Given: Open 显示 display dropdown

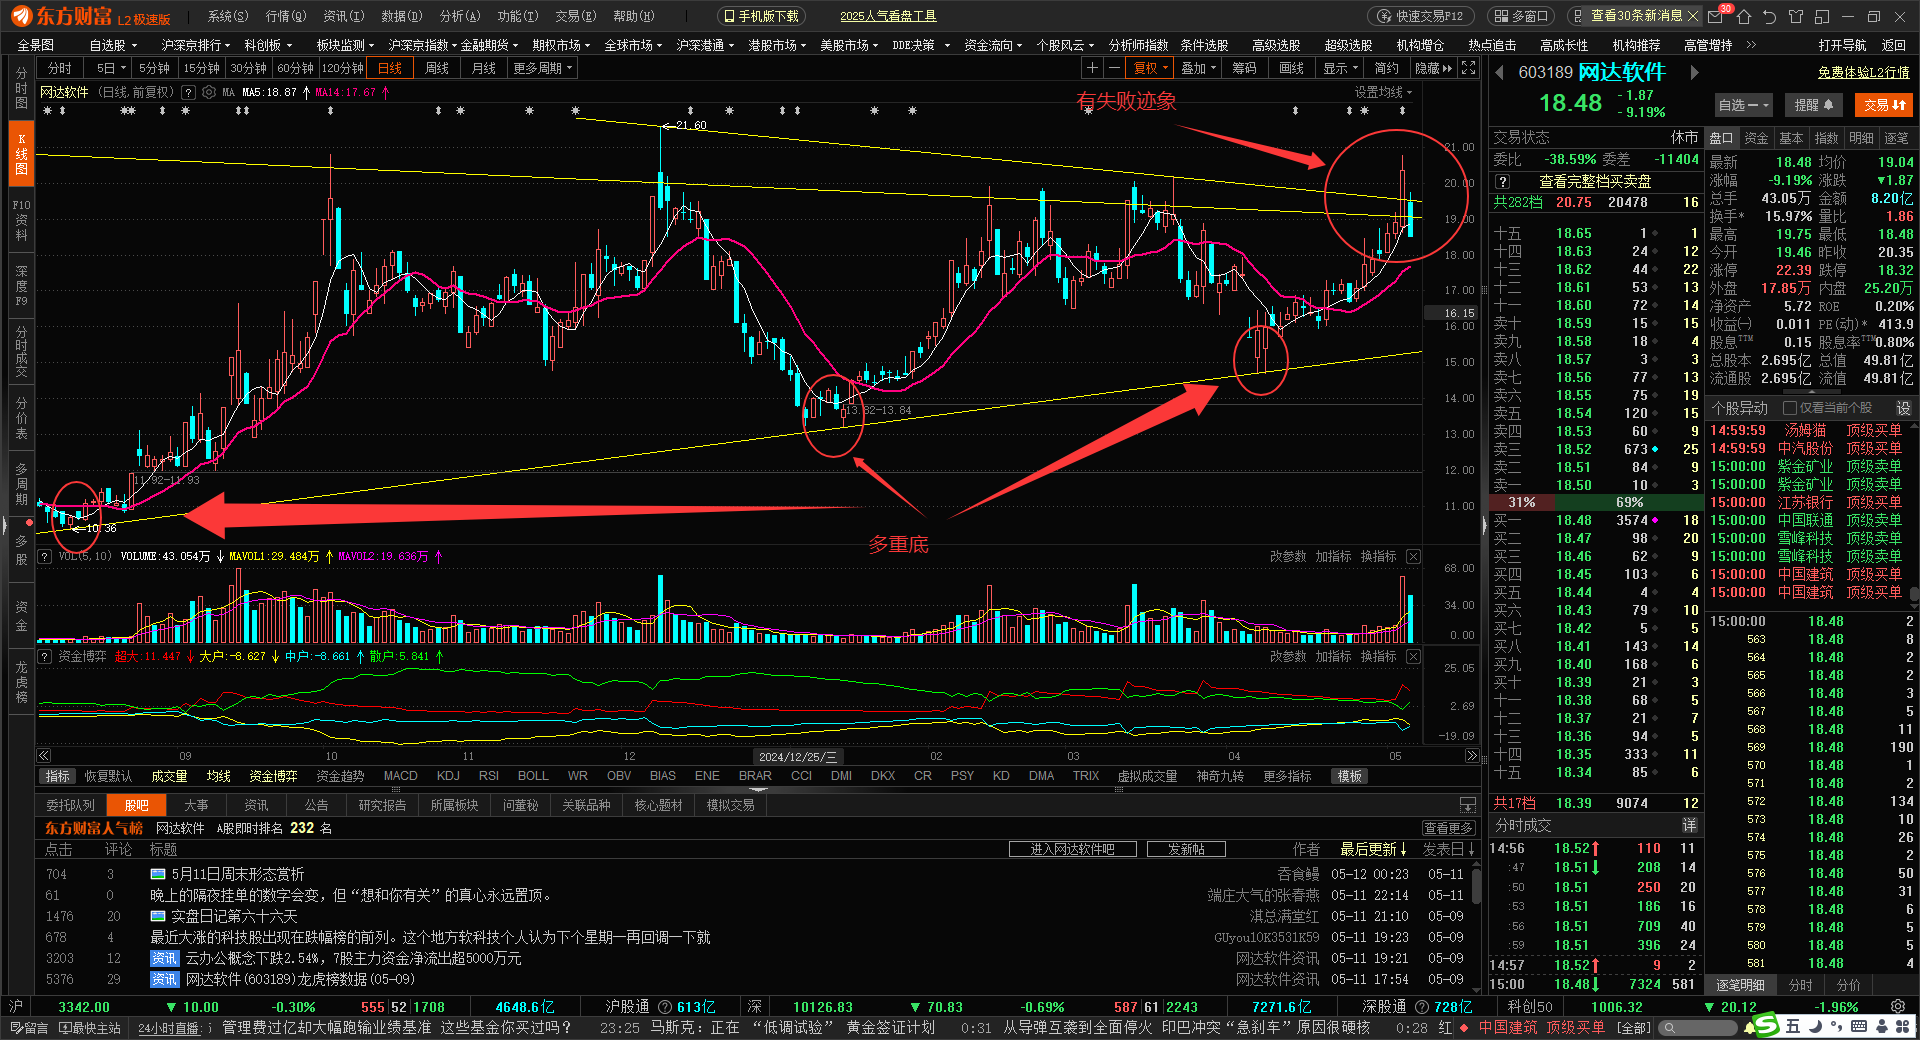Looking at the screenshot, I should pos(1340,68).
